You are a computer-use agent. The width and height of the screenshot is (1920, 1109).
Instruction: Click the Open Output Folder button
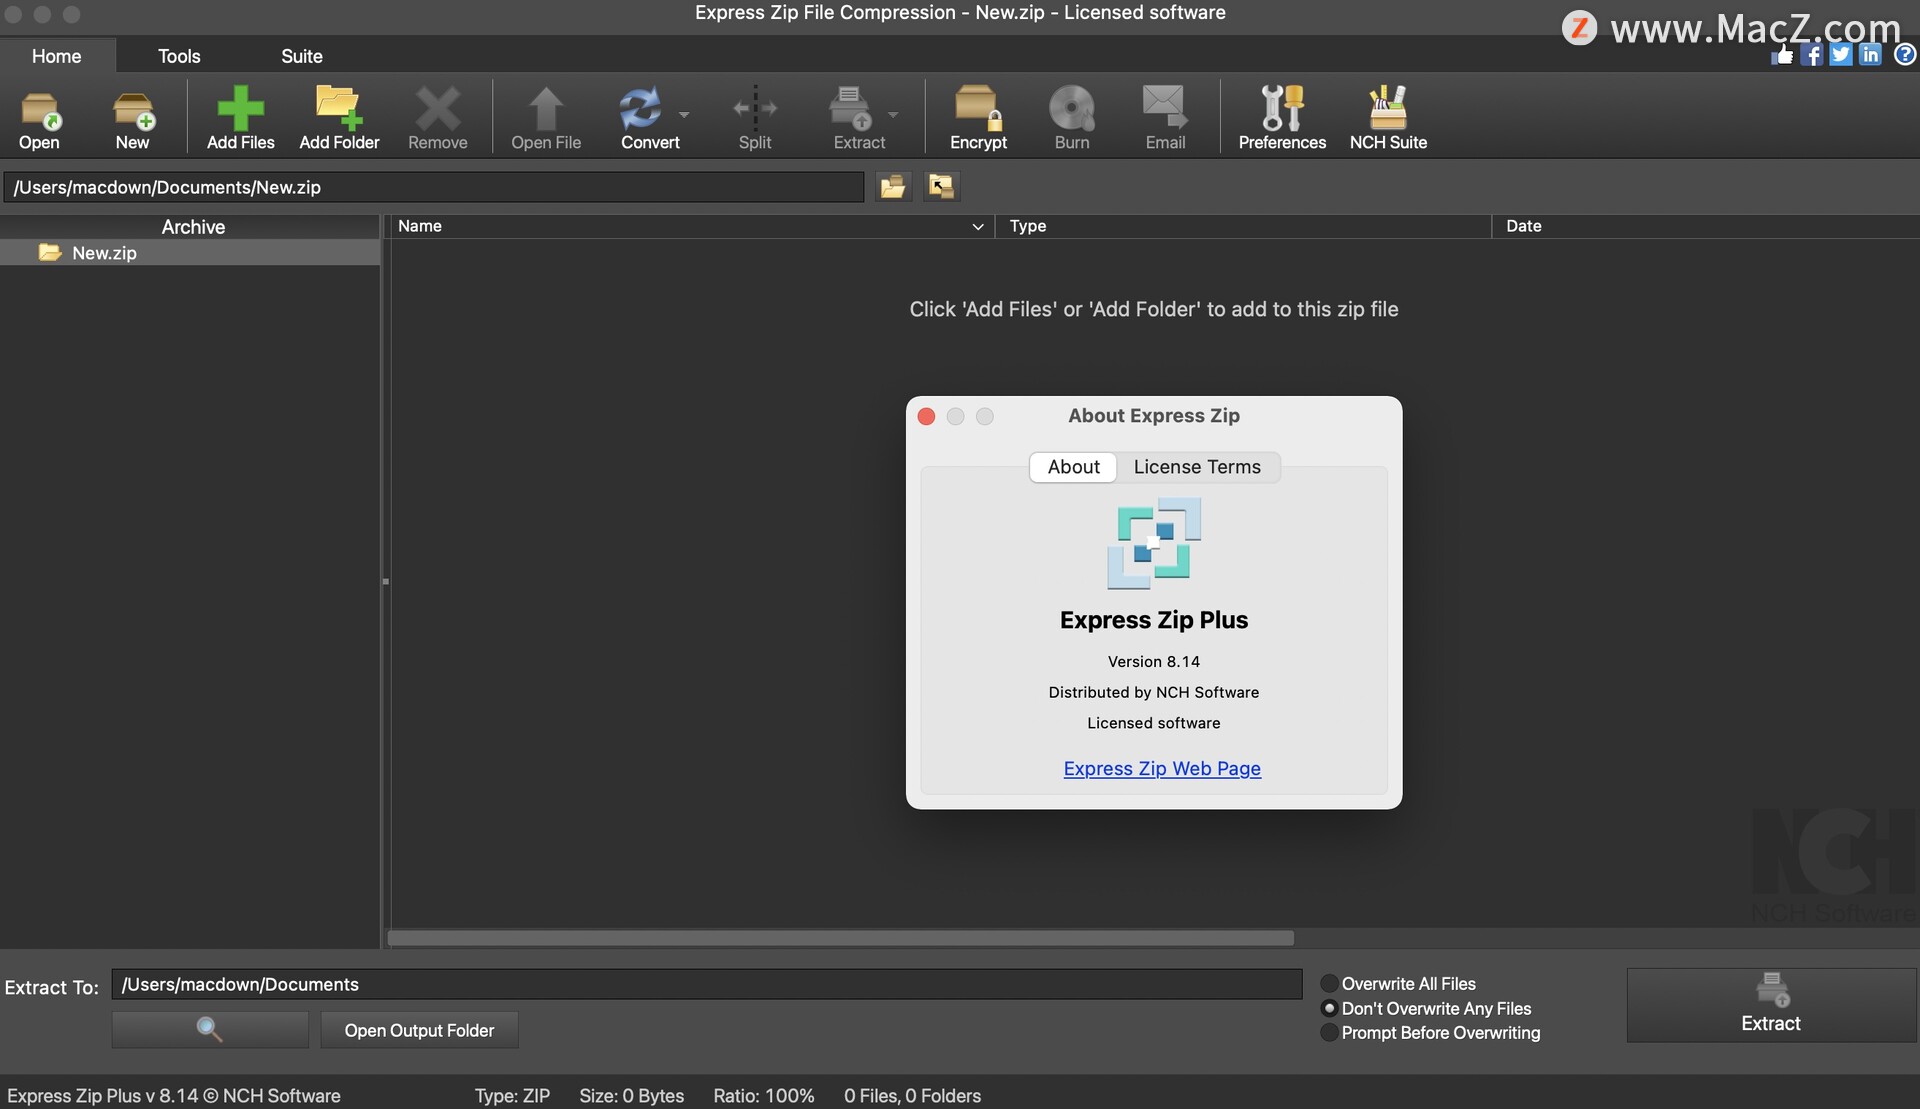[418, 1030]
